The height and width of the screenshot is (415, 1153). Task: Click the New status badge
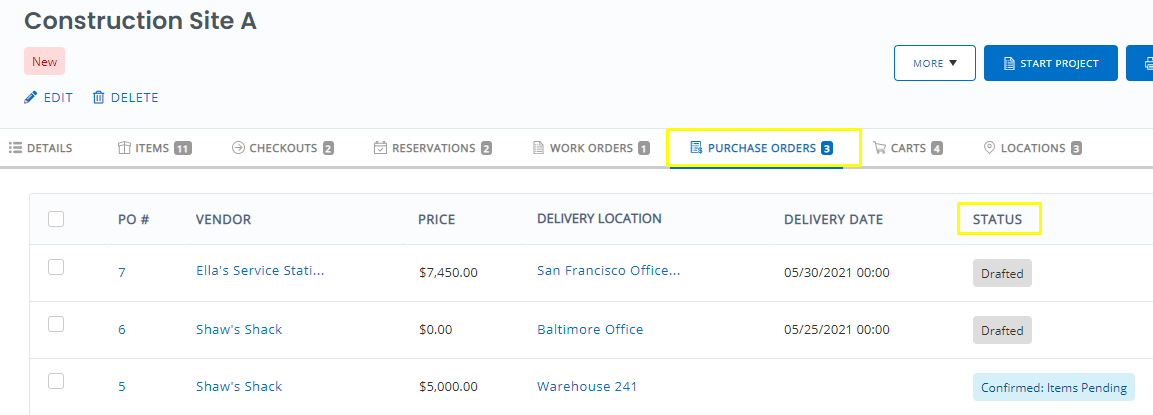click(x=45, y=61)
